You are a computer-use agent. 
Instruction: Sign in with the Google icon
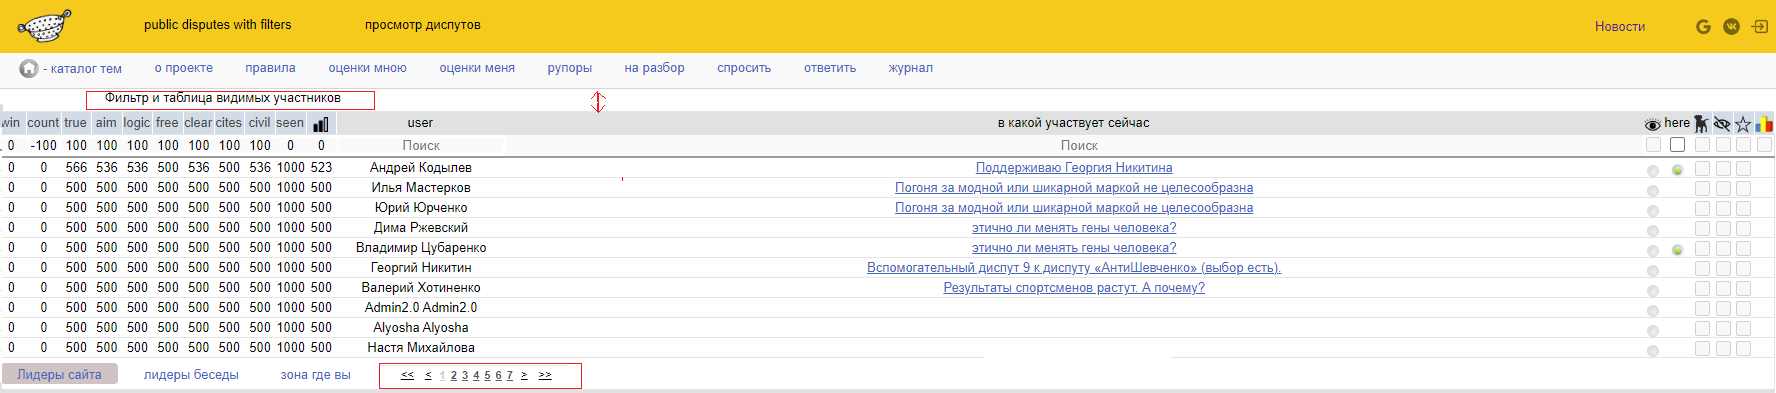coord(1704,26)
